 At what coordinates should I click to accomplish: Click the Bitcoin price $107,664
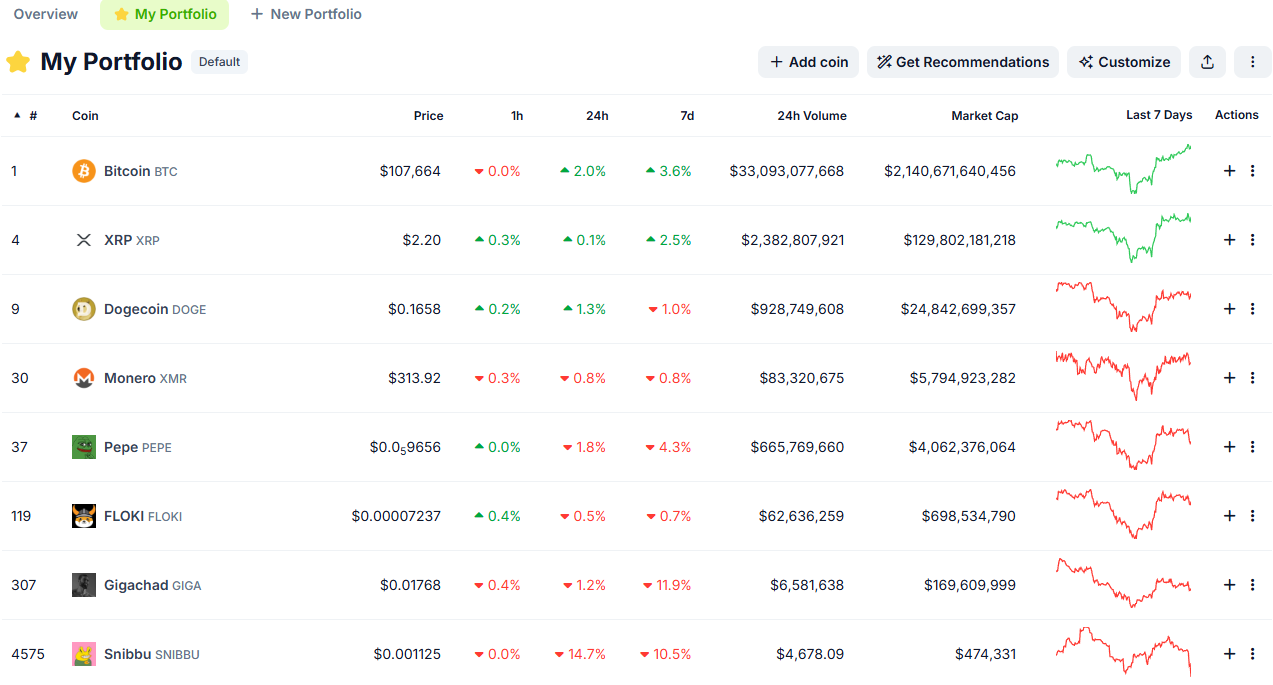point(410,171)
